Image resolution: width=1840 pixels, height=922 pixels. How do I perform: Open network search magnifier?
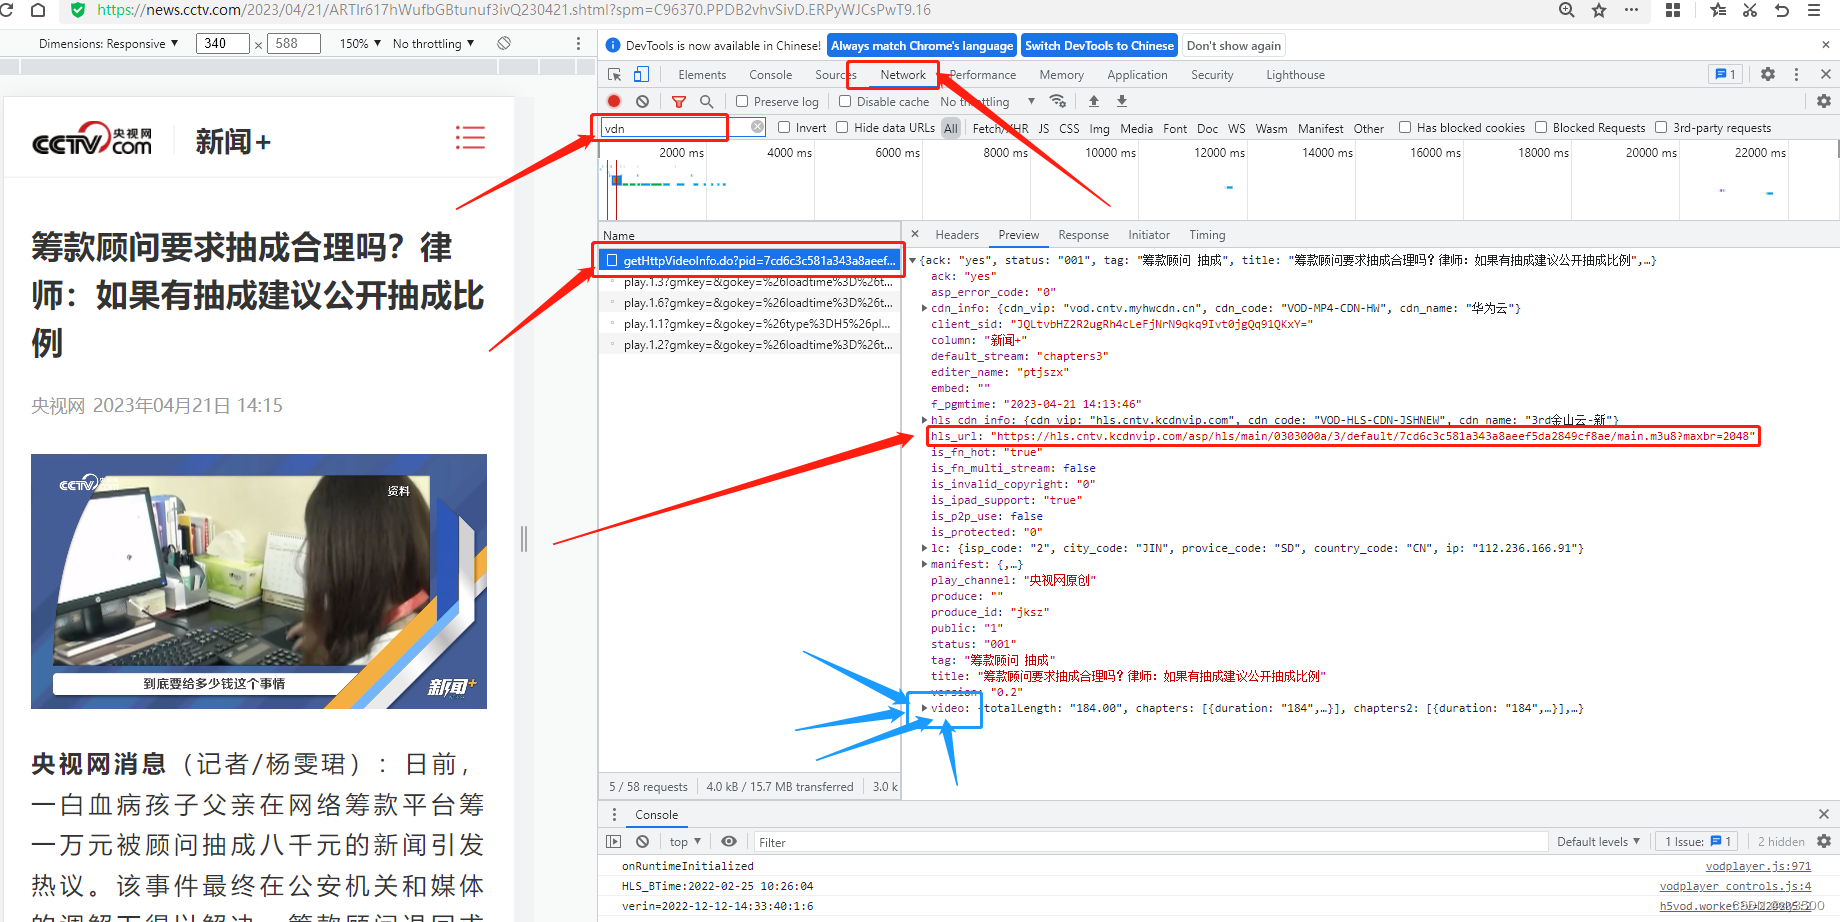pyautogui.click(x=706, y=101)
